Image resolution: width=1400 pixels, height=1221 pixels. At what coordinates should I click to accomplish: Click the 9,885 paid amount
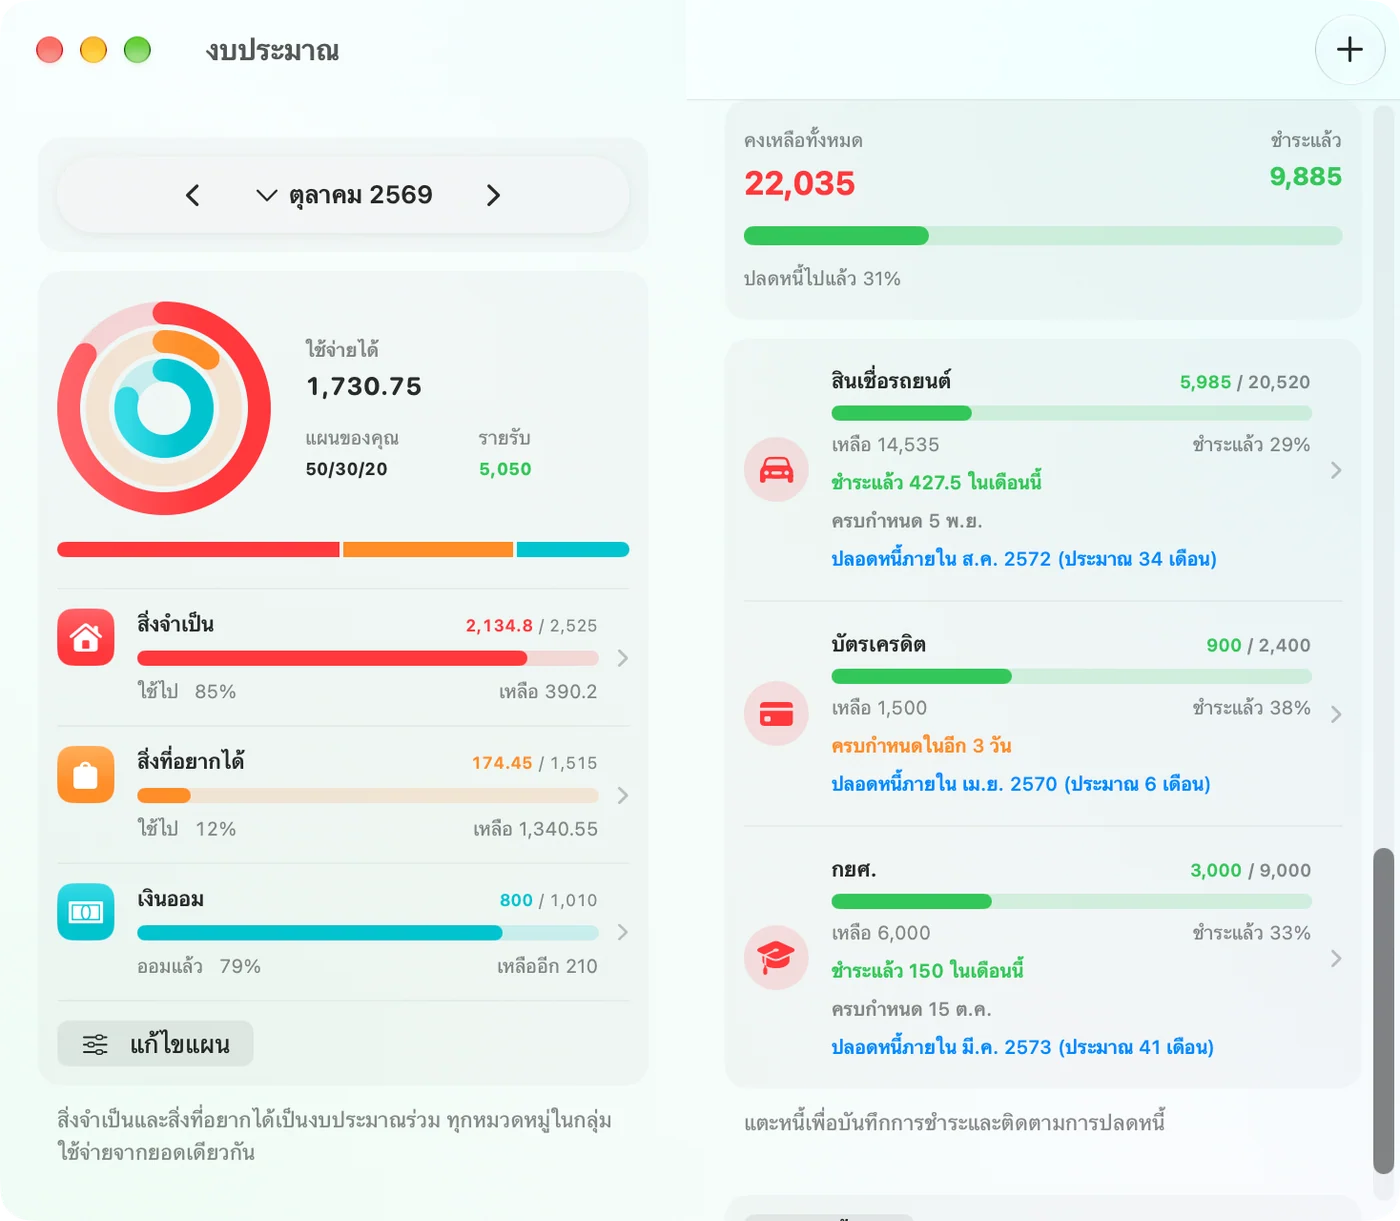pyautogui.click(x=1306, y=177)
